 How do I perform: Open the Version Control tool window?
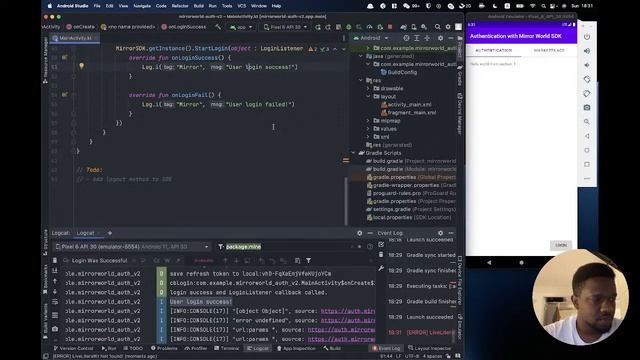tap(73, 348)
